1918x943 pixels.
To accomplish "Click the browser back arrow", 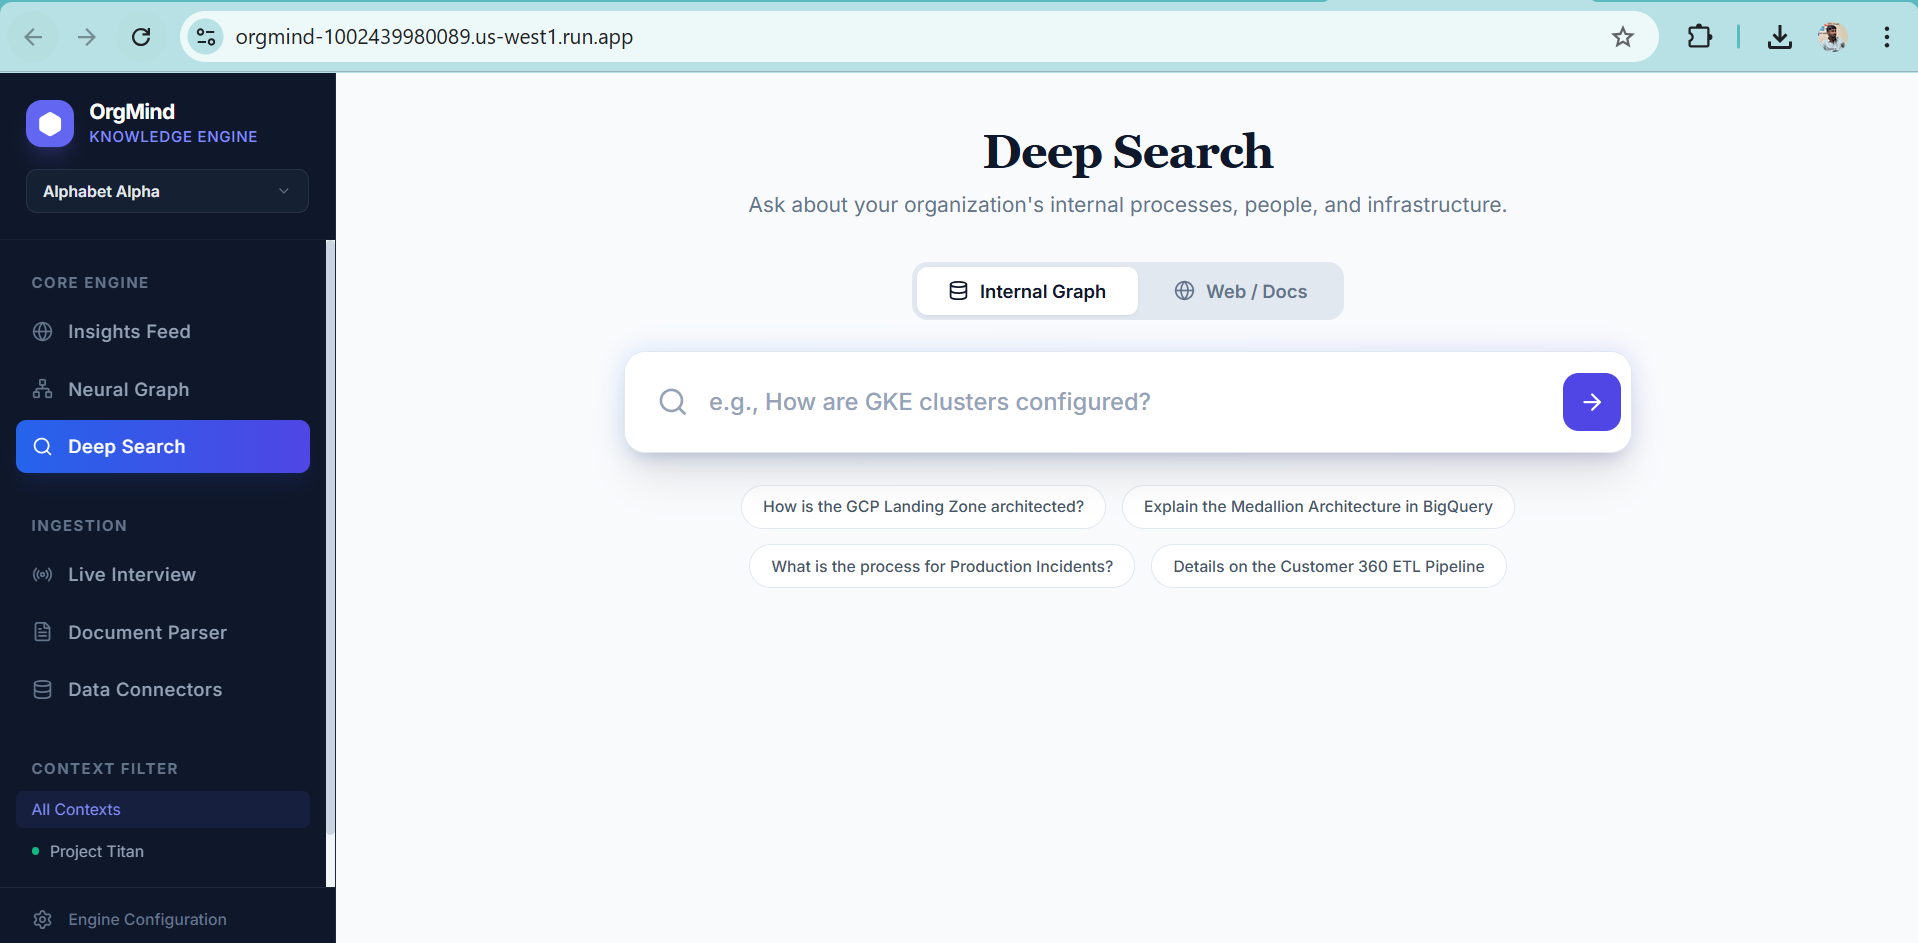I will coord(33,37).
